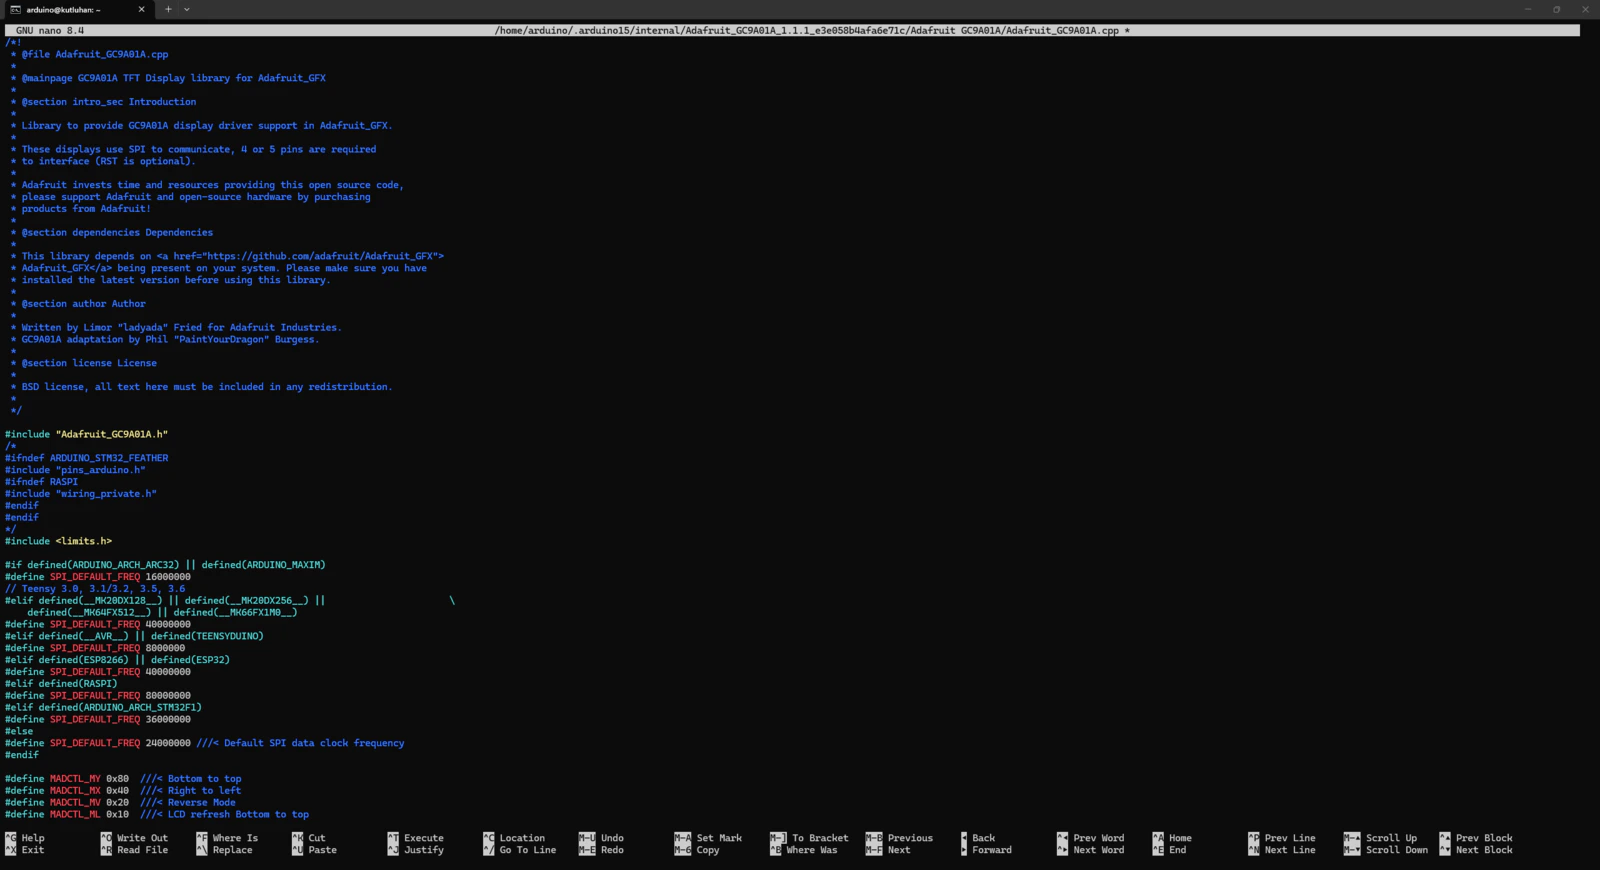Click the '#define MADCTL_MY 0x80' line
The height and width of the screenshot is (870, 1600).
point(123,779)
